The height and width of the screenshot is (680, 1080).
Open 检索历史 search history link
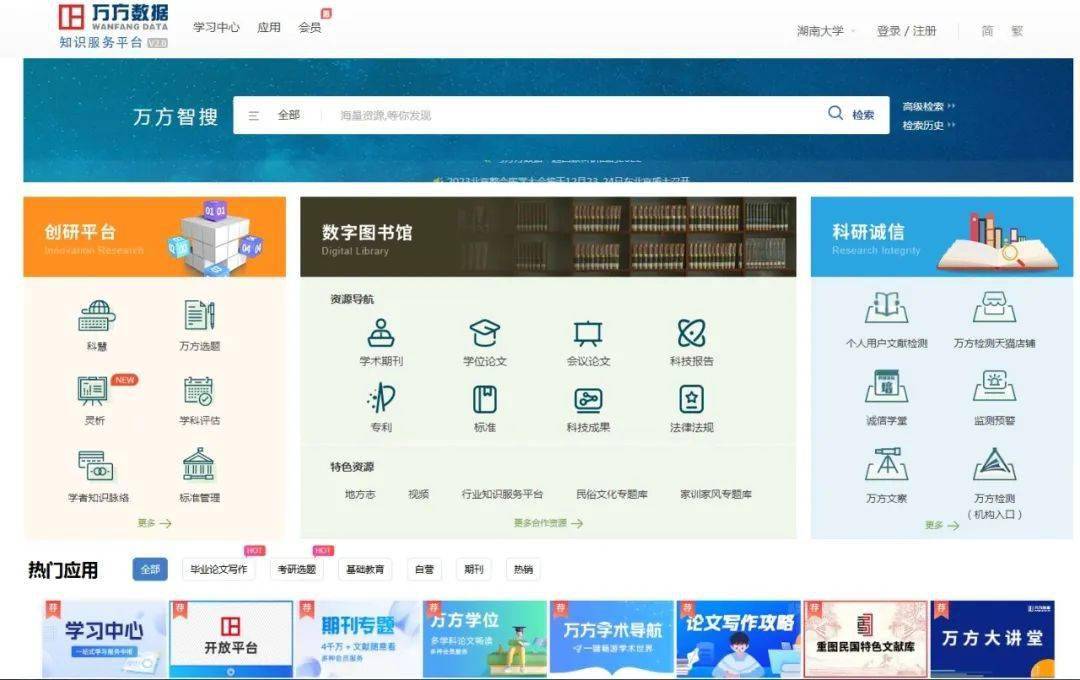click(928, 125)
